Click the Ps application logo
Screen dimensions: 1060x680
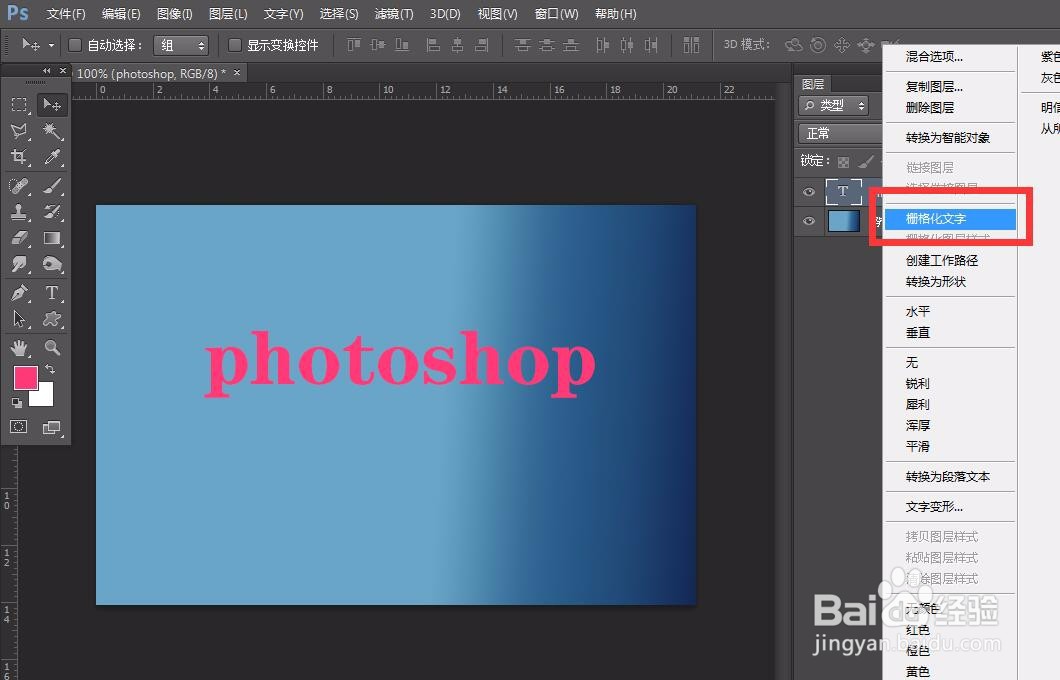pyautogui.click(x=18, y=13)
